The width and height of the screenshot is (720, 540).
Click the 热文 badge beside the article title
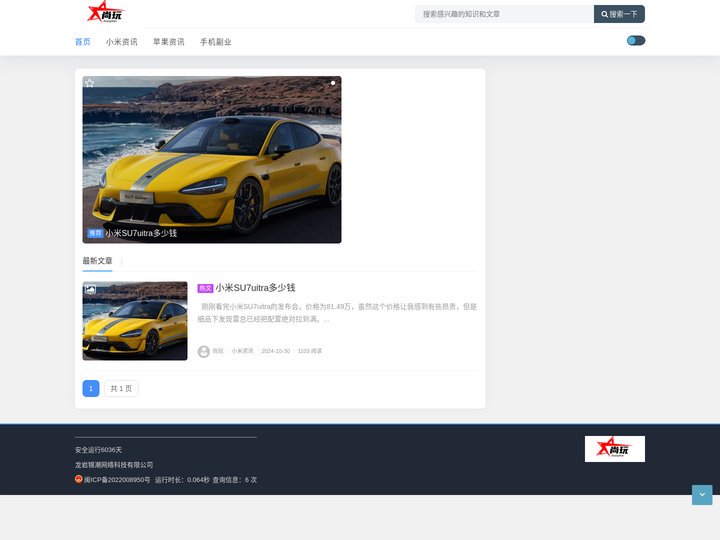tap(205, 288)
